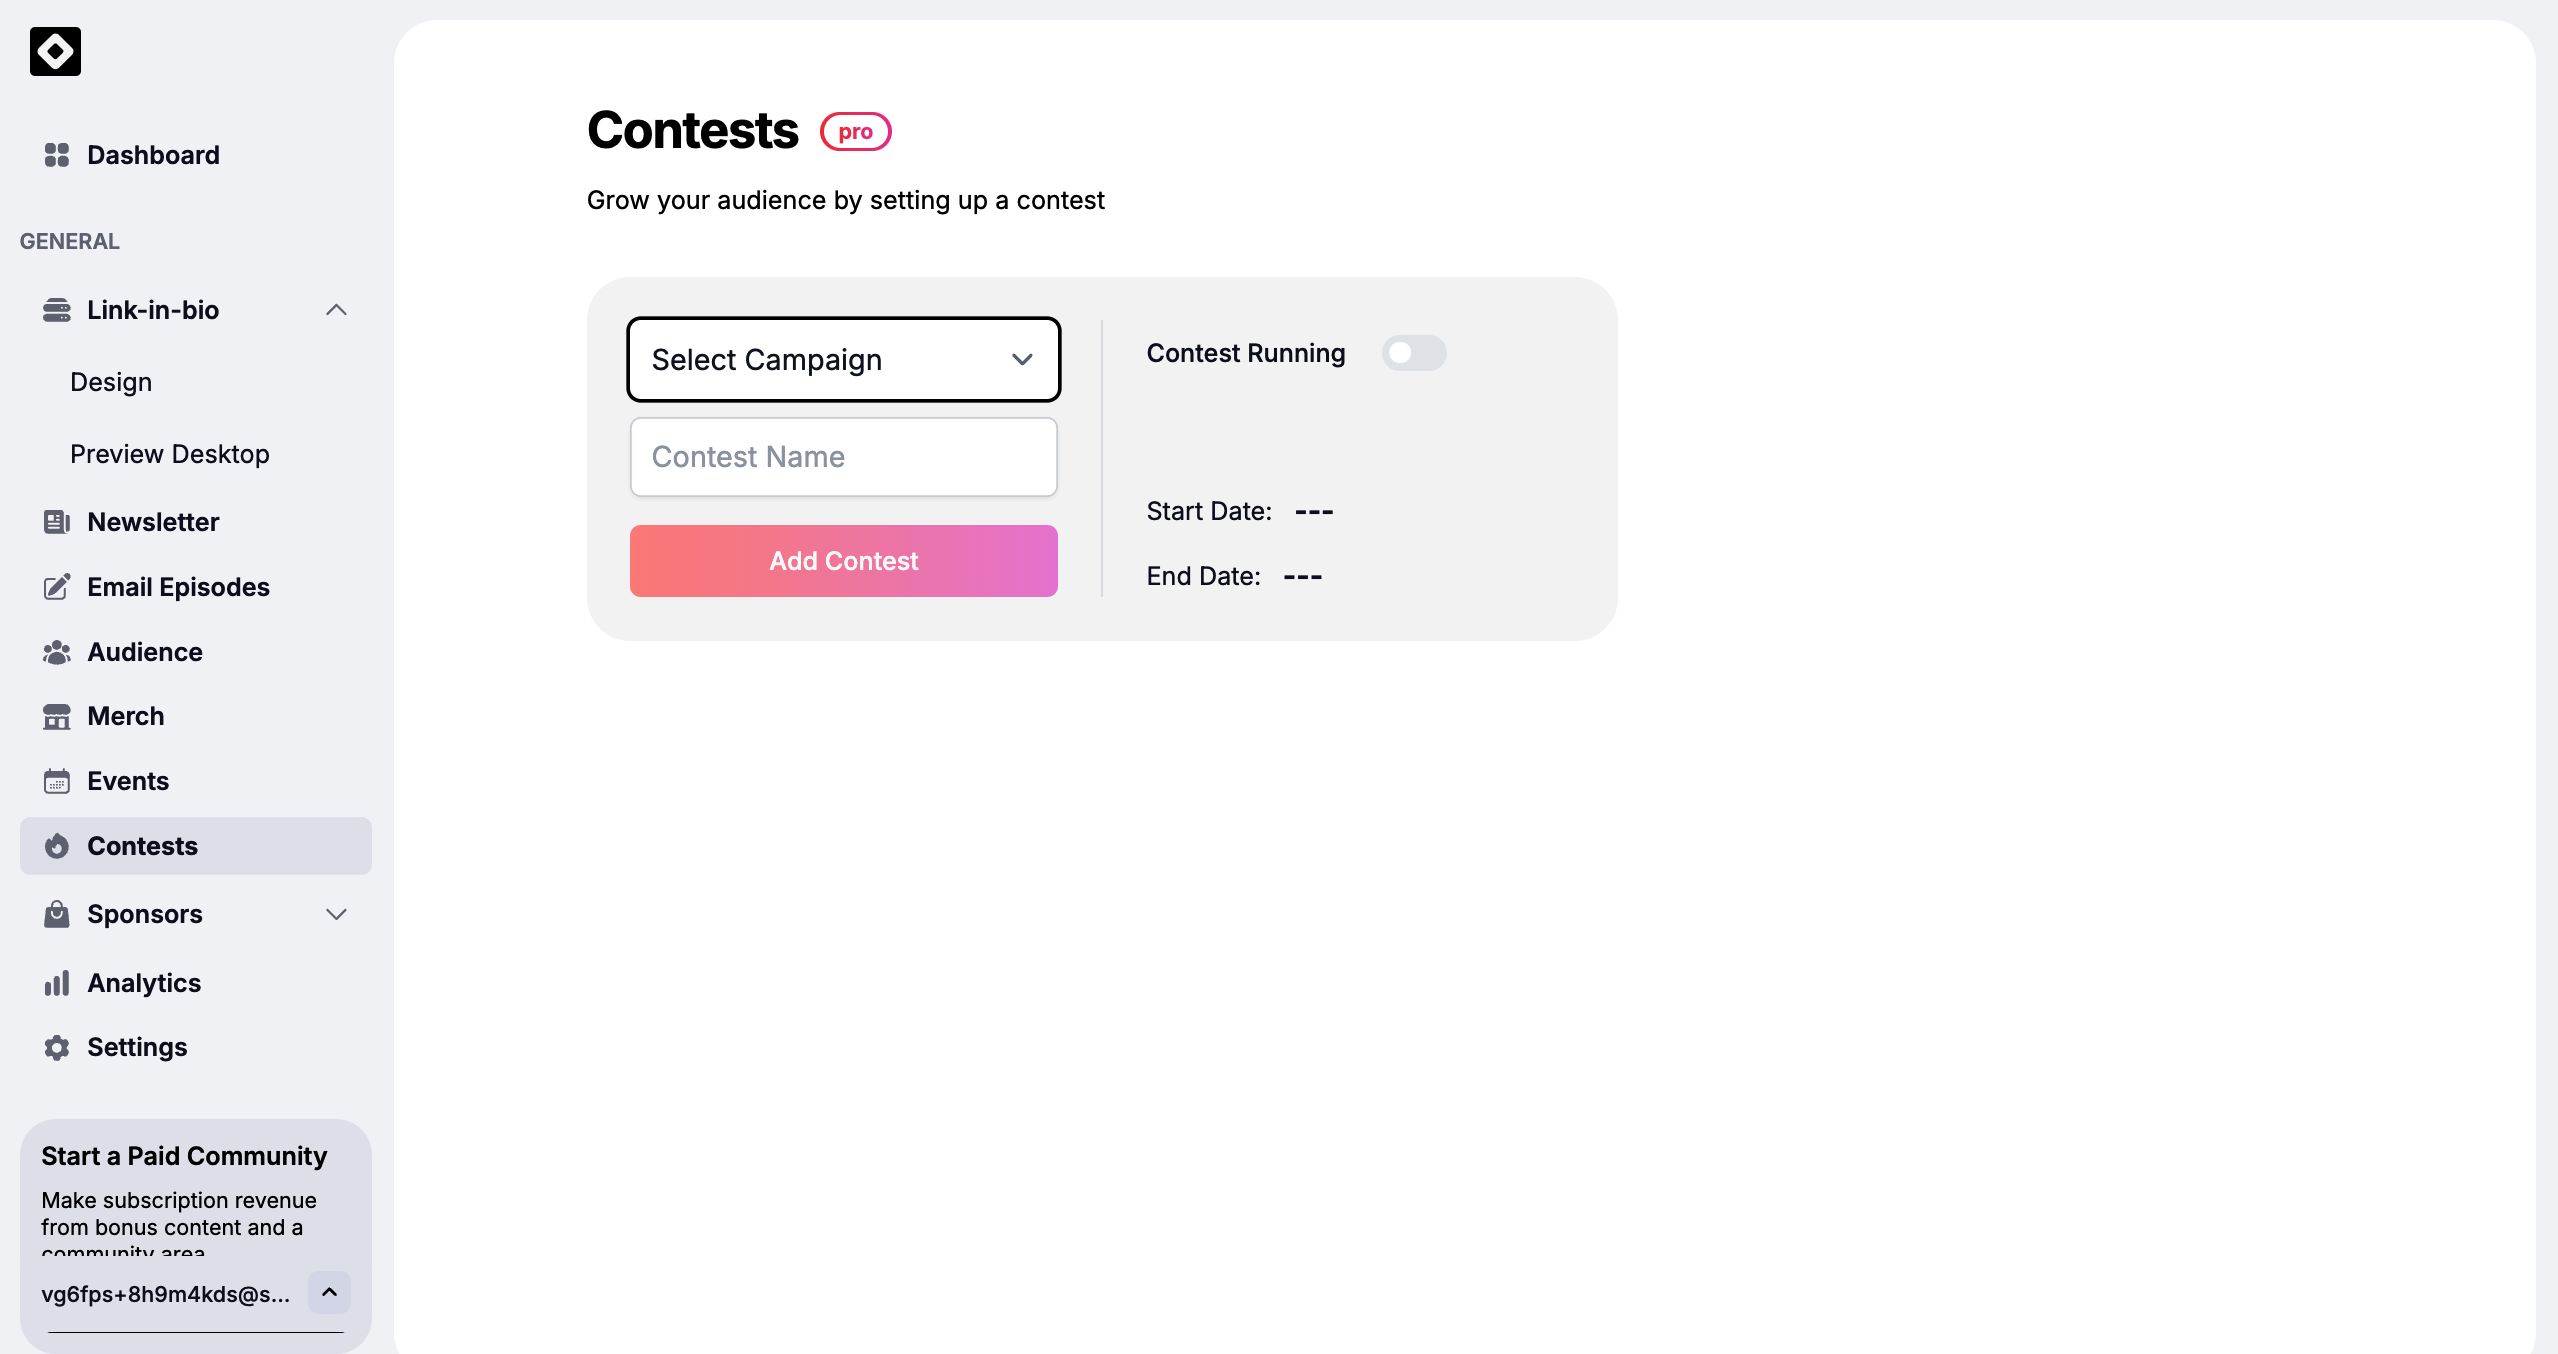Click the Settings gear icon
Viewport: 2558px width, 1354px height.
point(57,1047)
